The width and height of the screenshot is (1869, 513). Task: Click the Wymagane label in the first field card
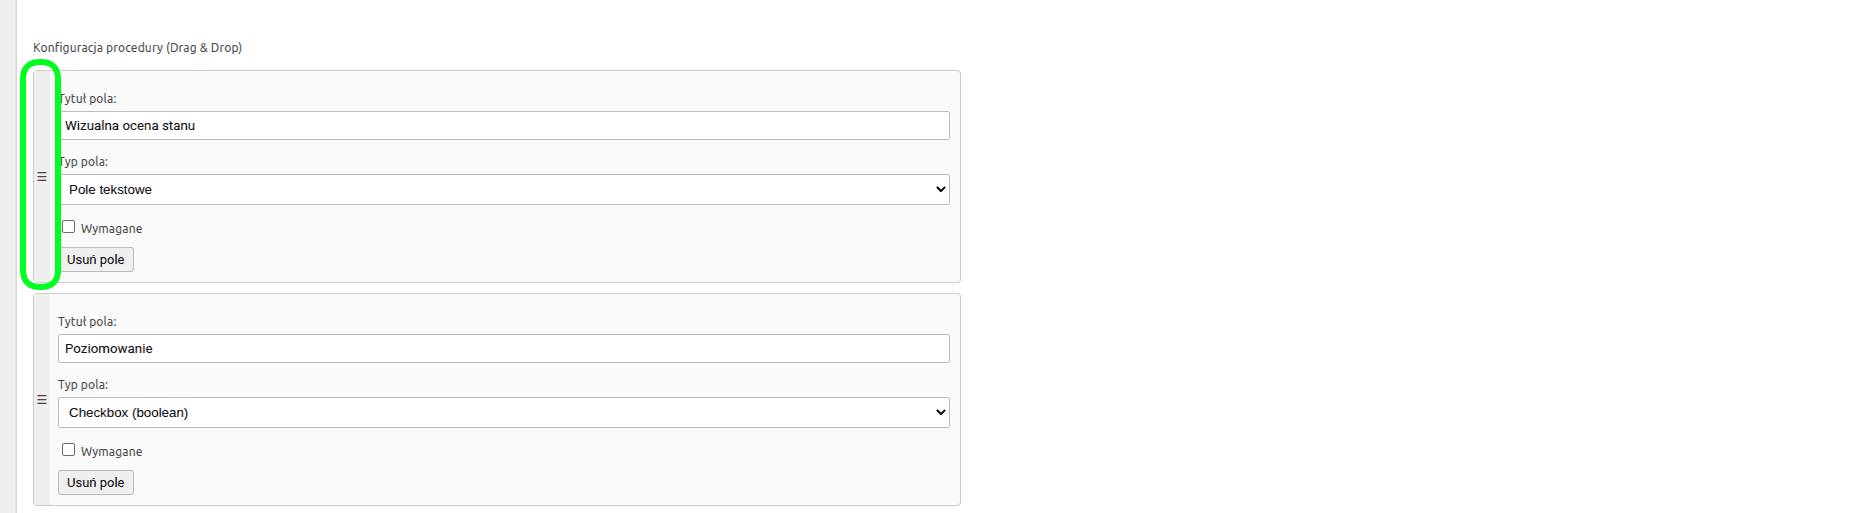(x=112, y=229)
